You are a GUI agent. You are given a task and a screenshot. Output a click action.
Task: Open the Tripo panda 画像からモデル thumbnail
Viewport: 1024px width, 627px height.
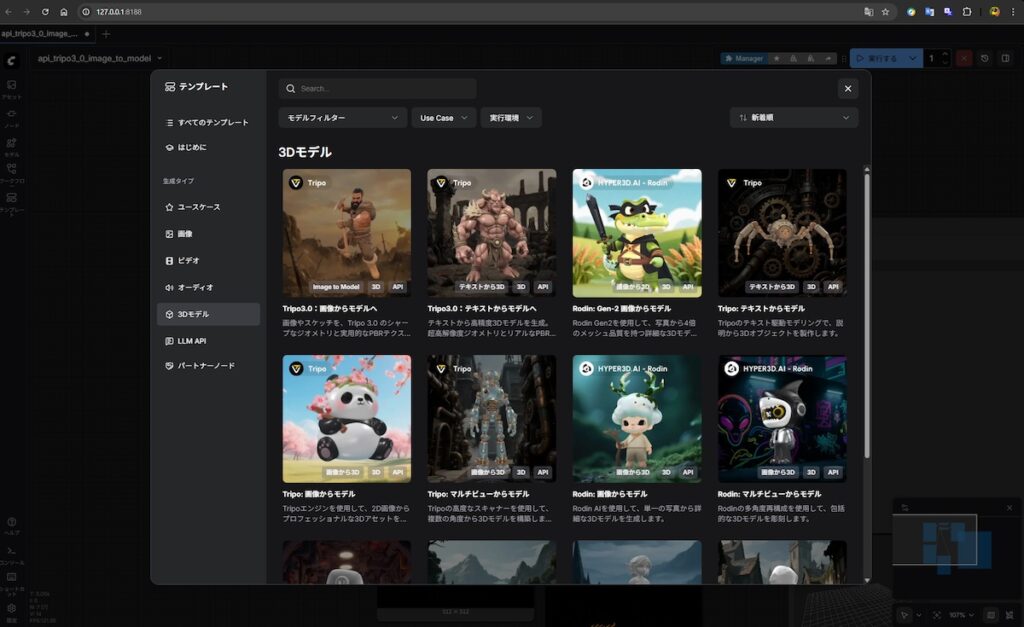(346, 419)
